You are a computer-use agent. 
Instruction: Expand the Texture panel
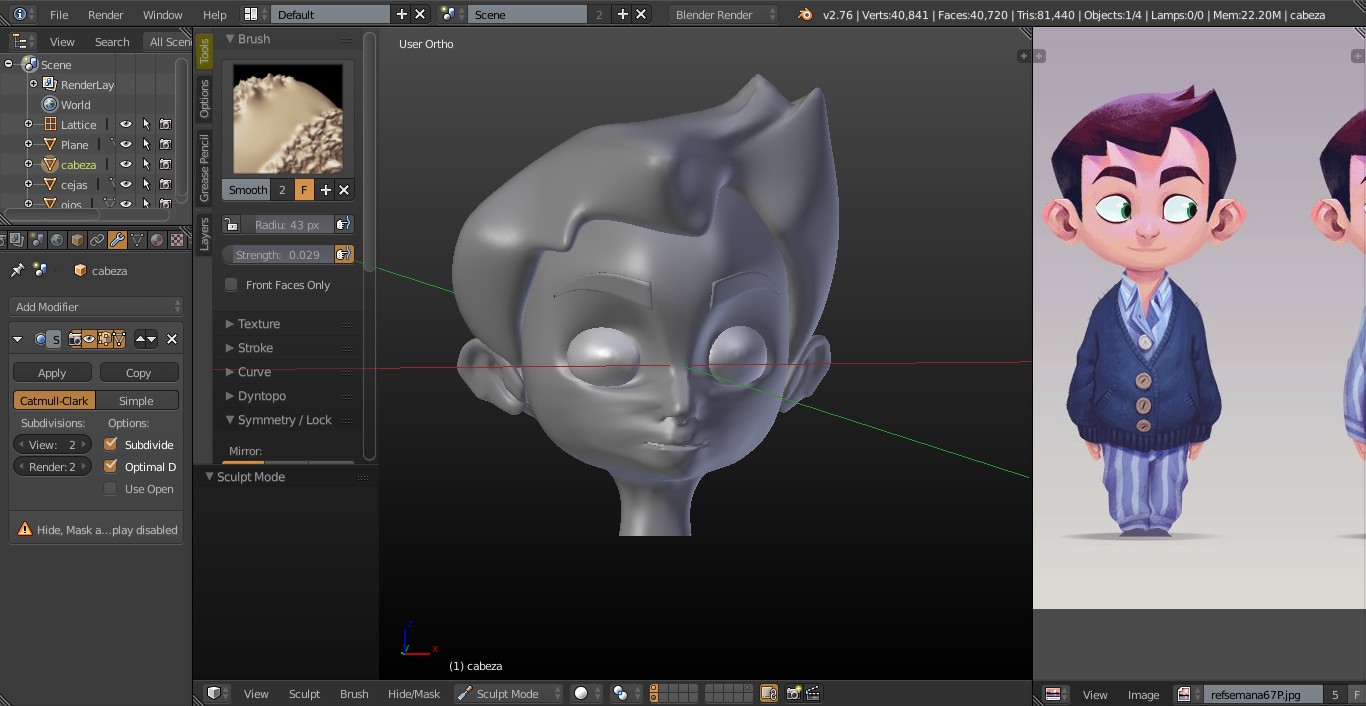click(258, 324)
